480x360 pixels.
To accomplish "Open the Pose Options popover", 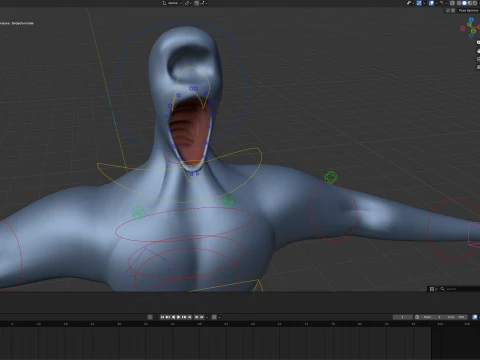I will tap(468, 10).
